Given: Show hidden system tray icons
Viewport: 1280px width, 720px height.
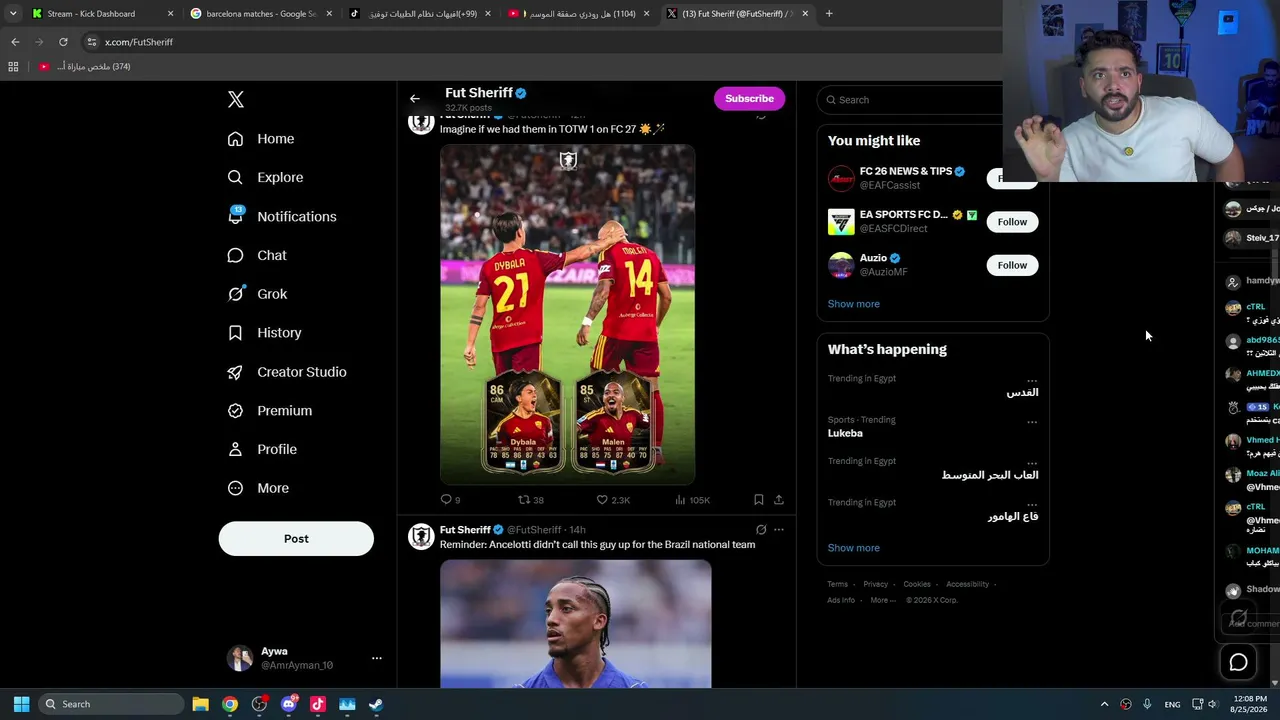Looking at the screenshot, I should [x=1104, y=704].
